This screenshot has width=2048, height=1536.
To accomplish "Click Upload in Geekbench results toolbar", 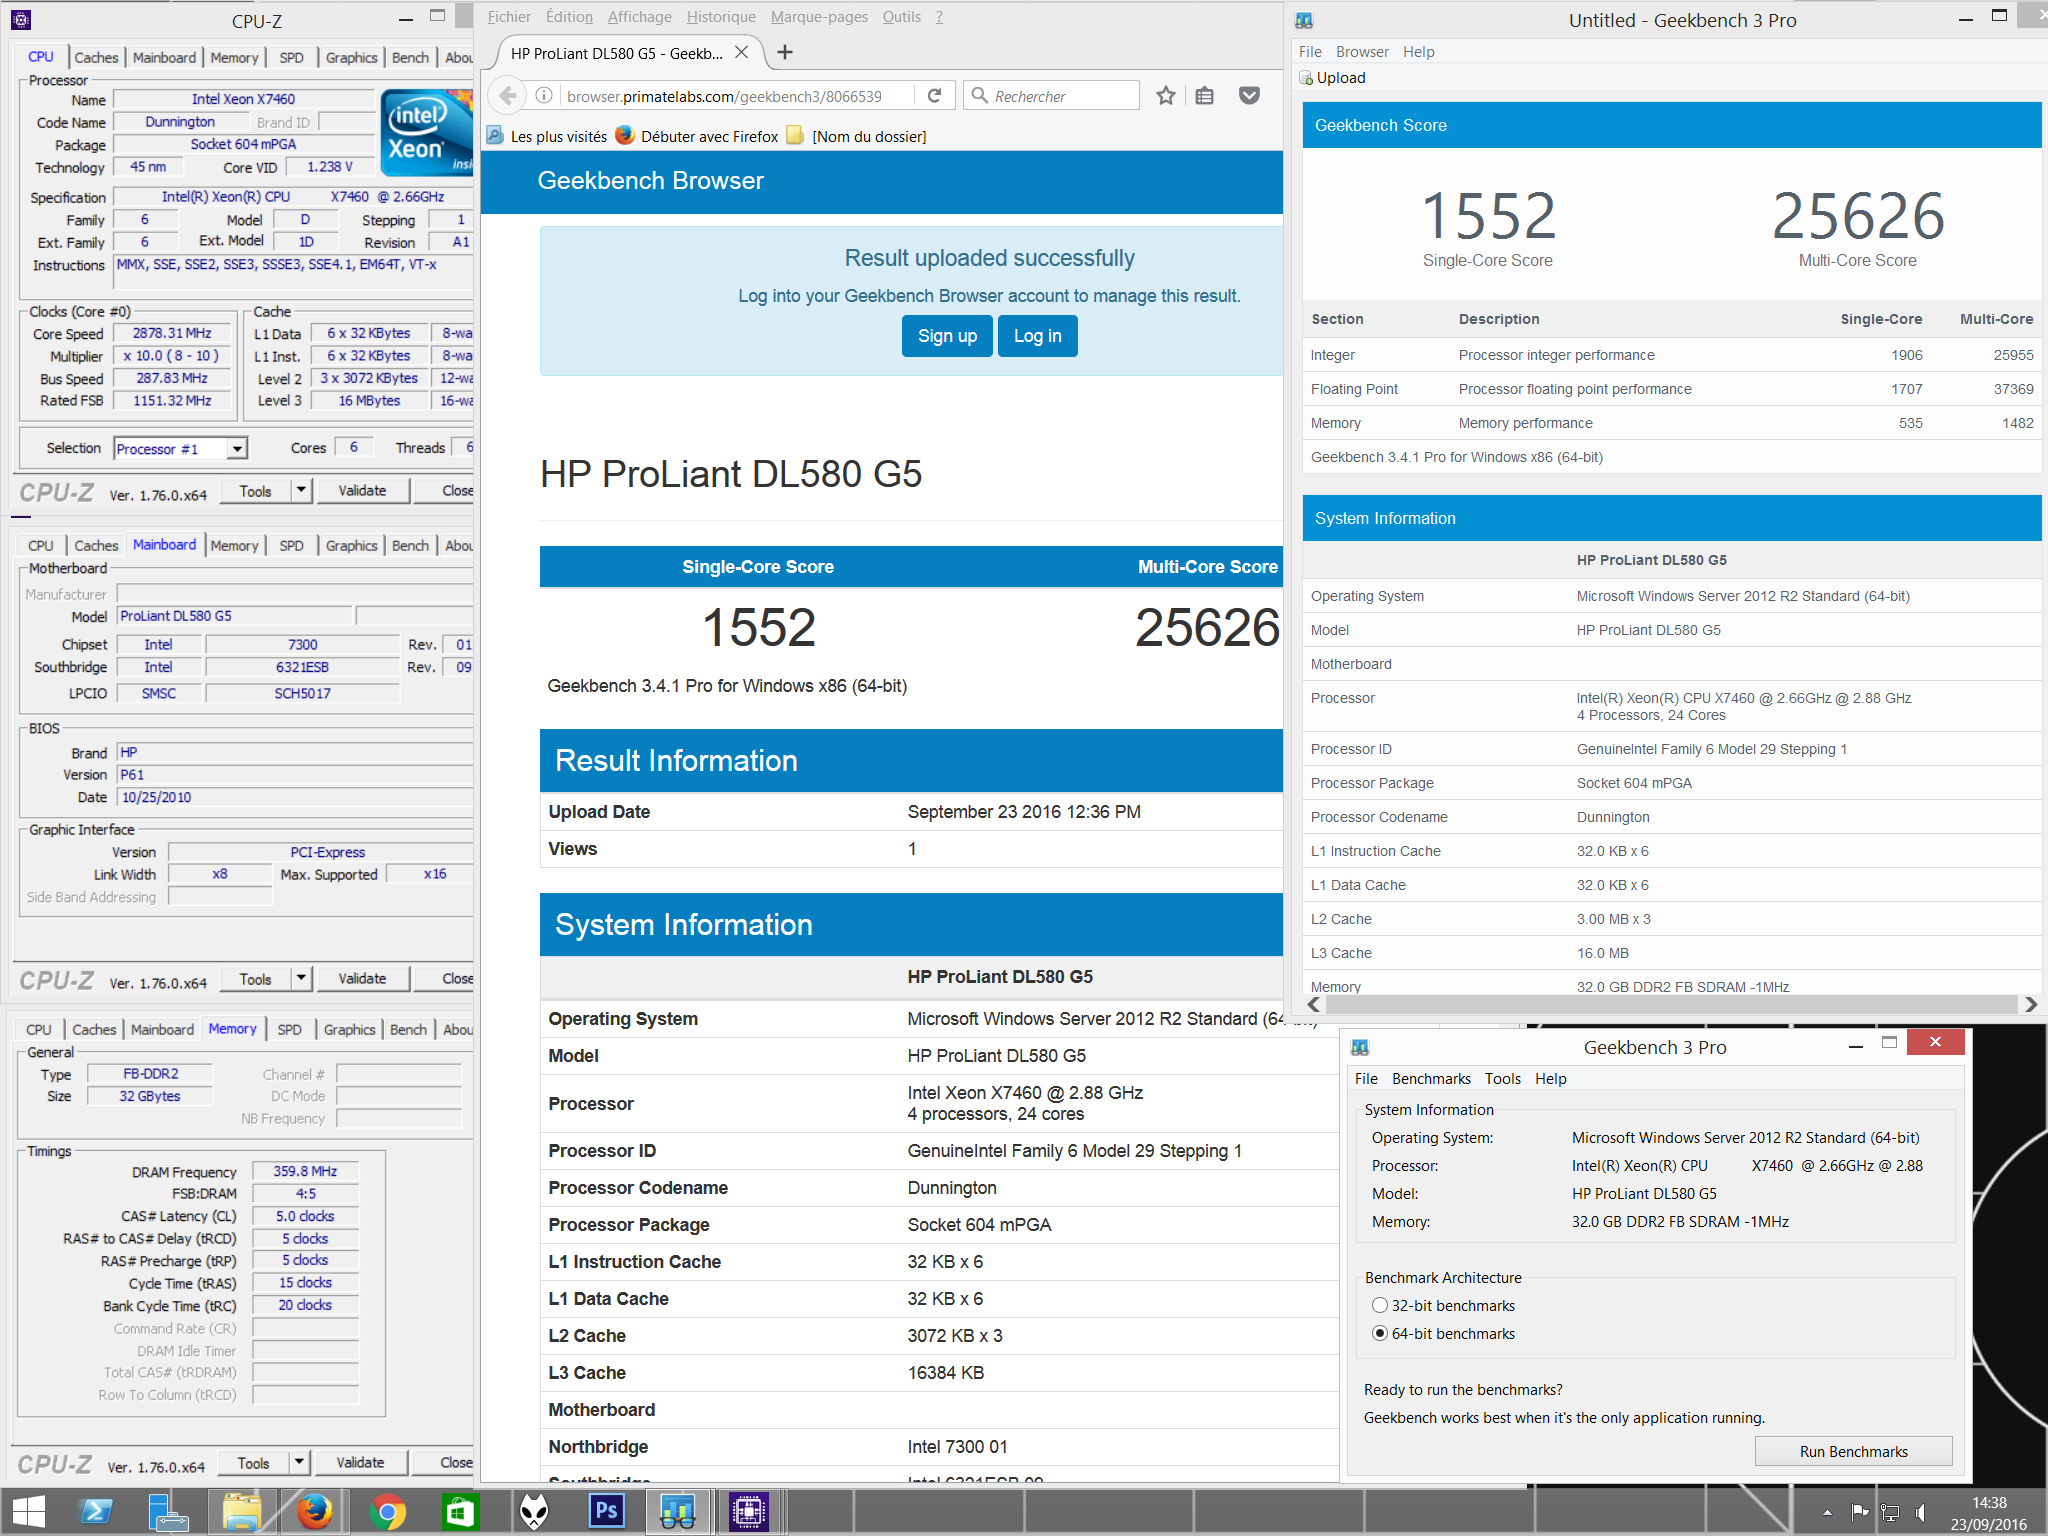I will pos(1333,78).
